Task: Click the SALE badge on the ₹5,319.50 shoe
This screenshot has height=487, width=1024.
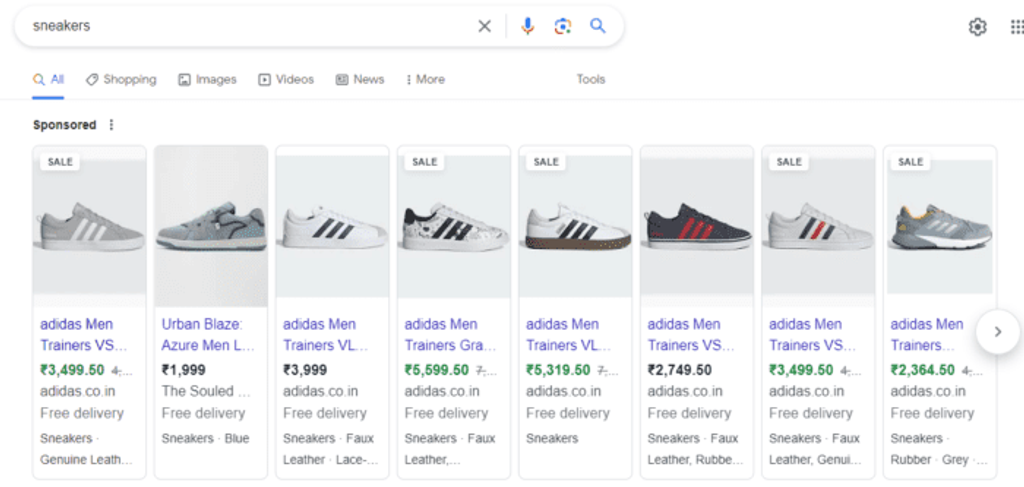Action: (x=546, y=162)
